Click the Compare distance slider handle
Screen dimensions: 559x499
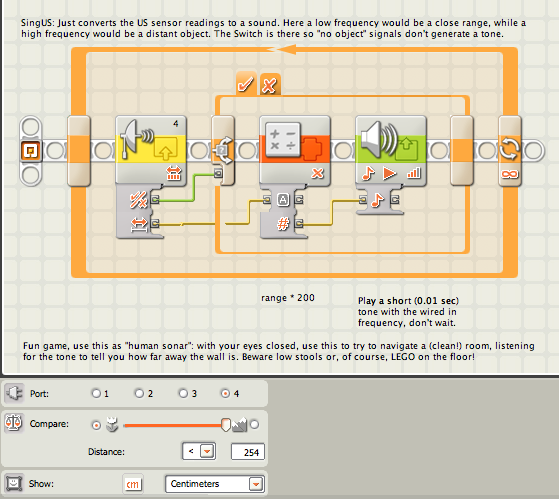tap(226, 425)
